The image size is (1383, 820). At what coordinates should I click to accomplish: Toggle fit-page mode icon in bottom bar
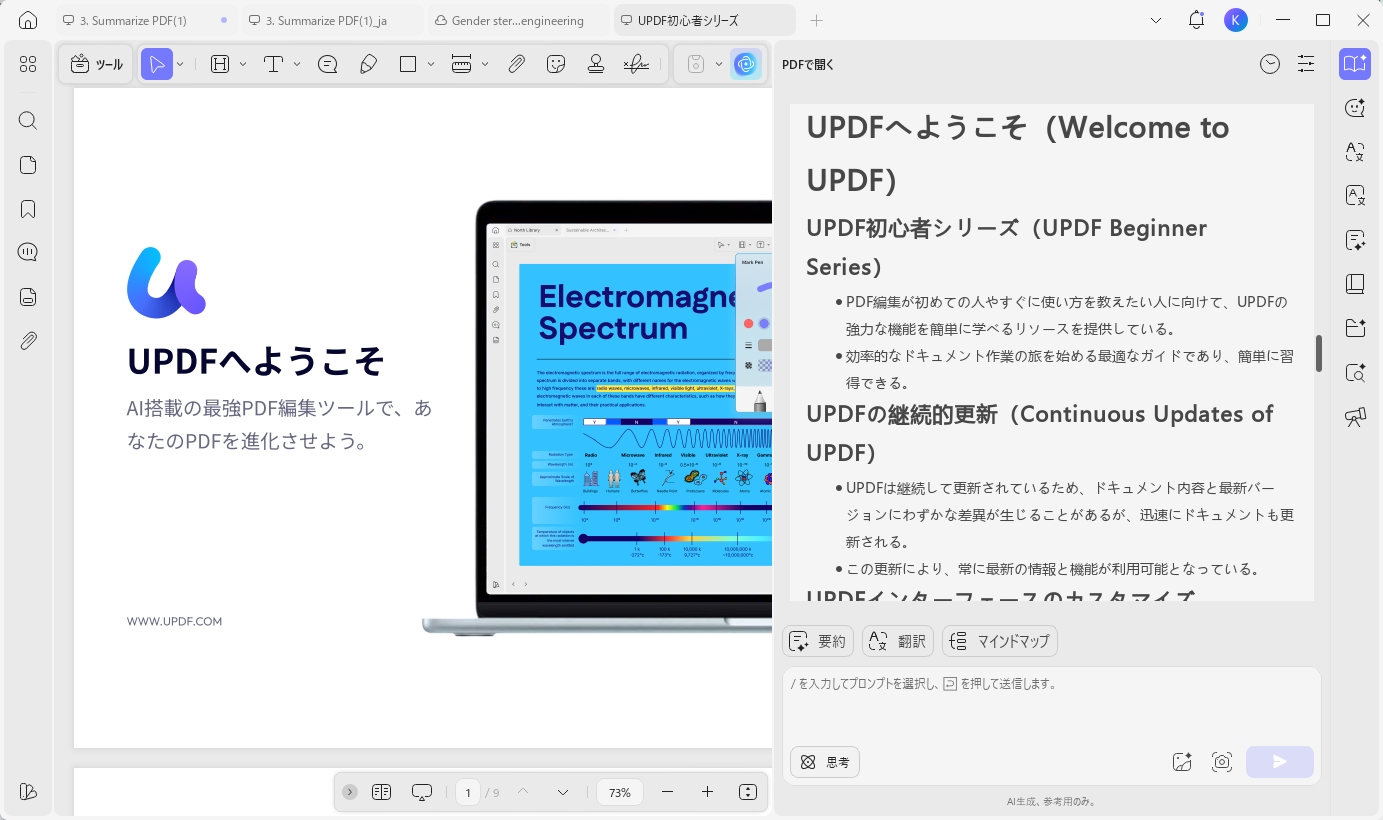pos(748,792)
